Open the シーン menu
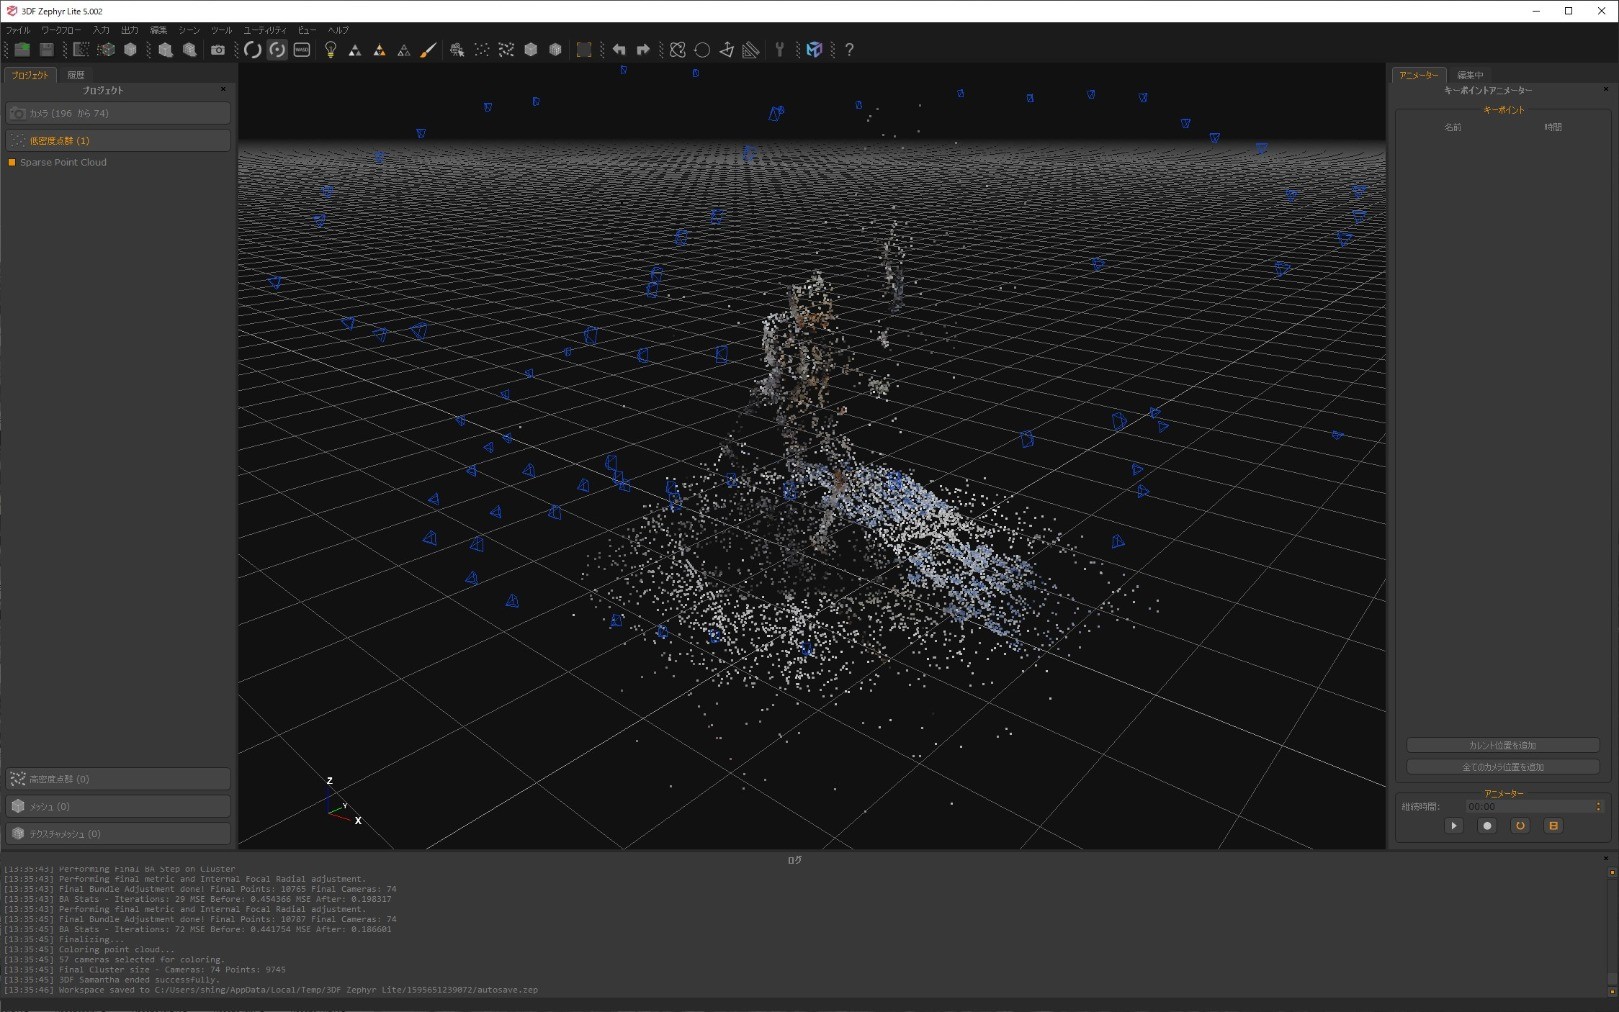 pyautogui.click(x=189, y=30)
